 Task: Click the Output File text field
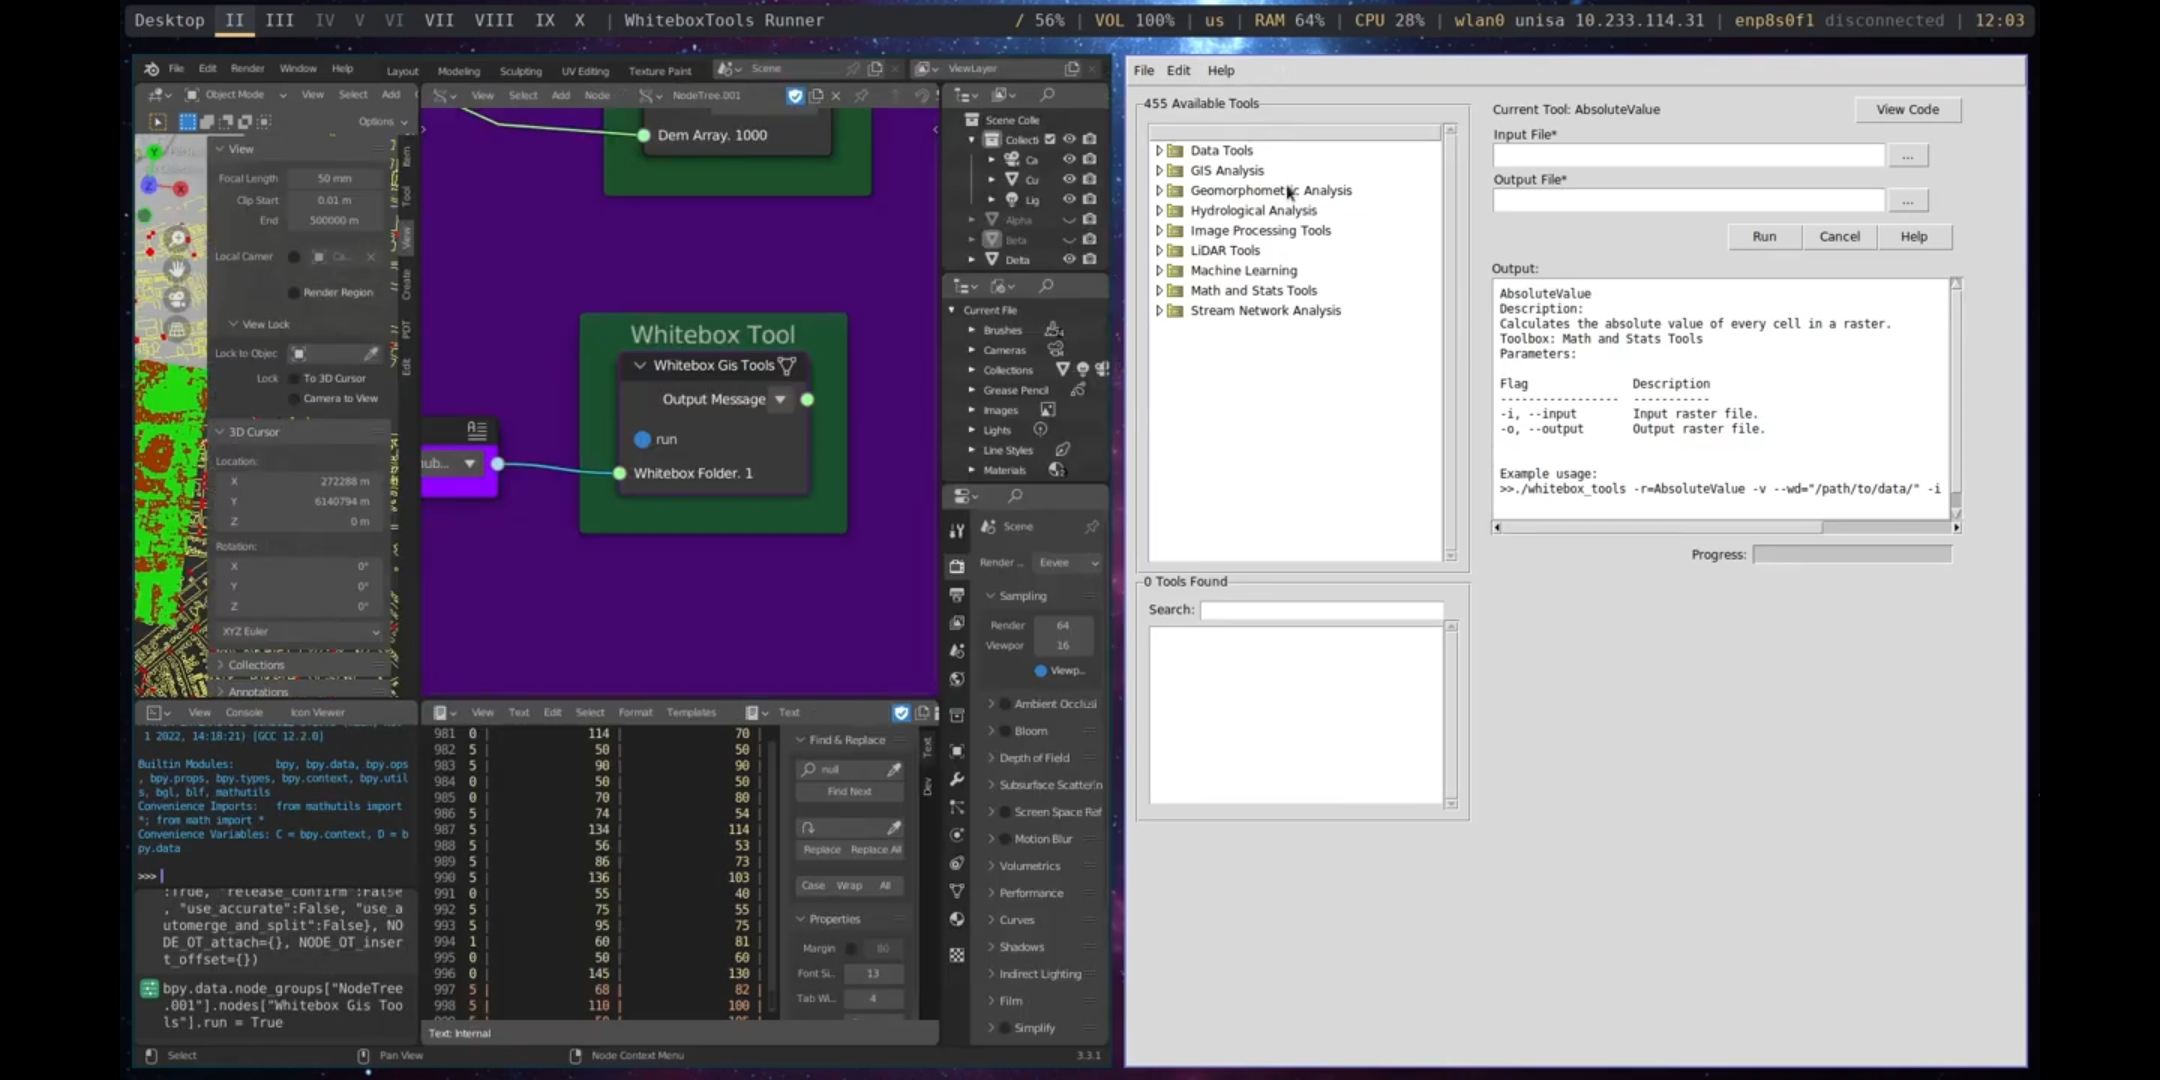coord(1688,201)
